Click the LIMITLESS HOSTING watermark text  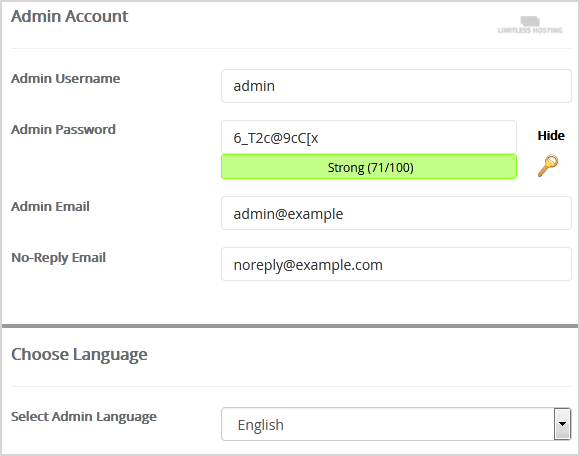pyautogui.click(x=530, y=30)
